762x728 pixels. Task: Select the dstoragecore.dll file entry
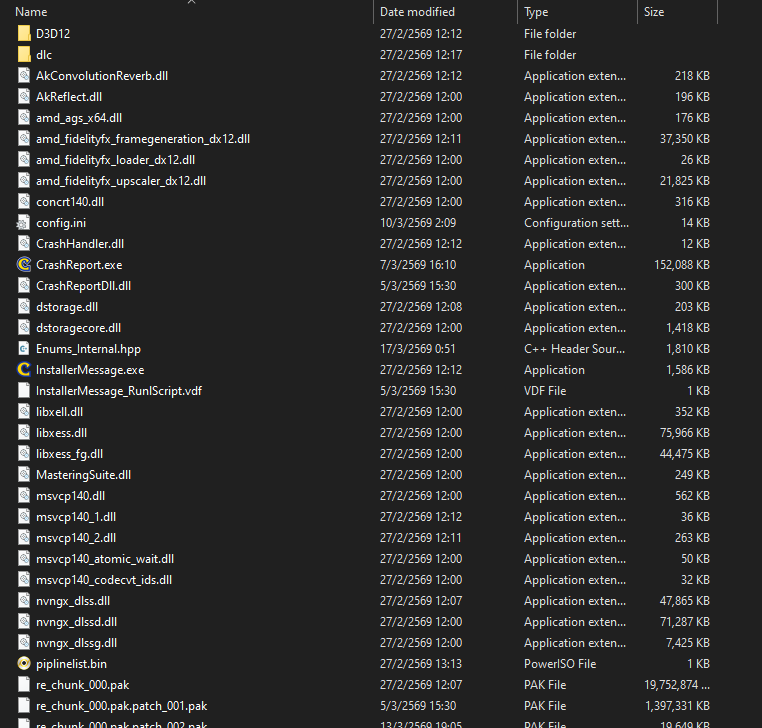point(78,328)
